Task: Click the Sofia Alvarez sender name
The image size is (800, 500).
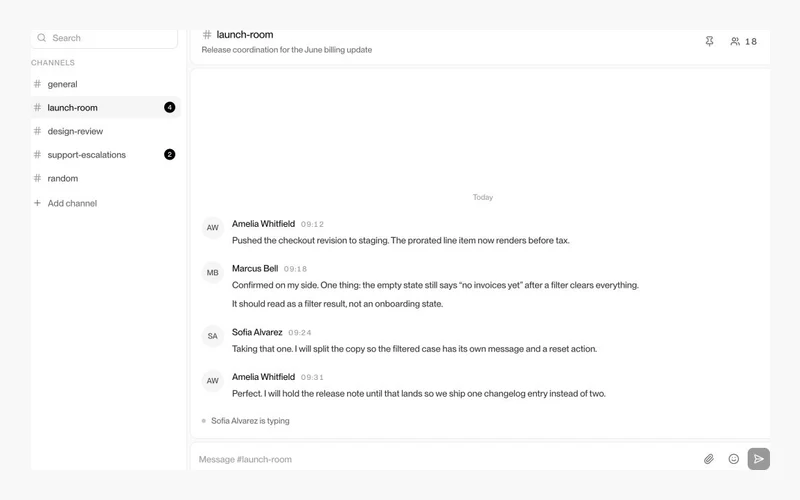Action: pos(257,332)
